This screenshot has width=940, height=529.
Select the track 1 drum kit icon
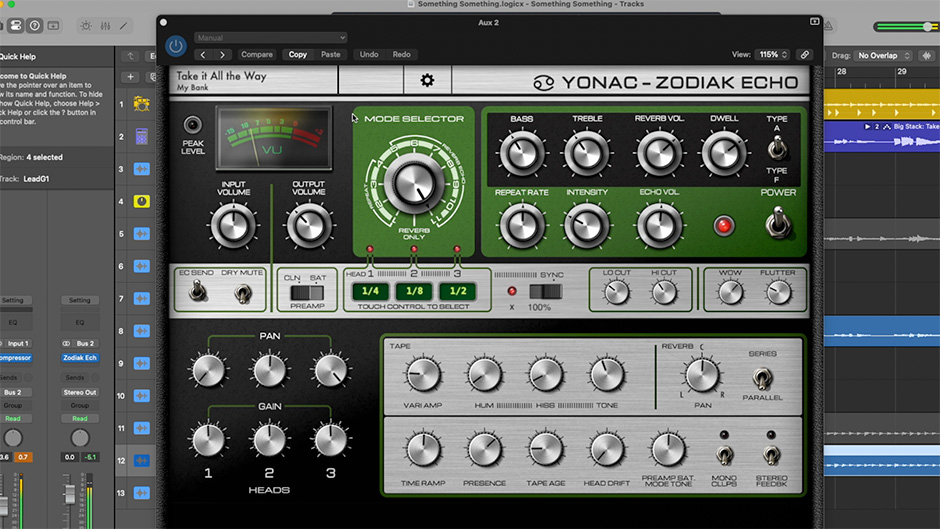141,104
